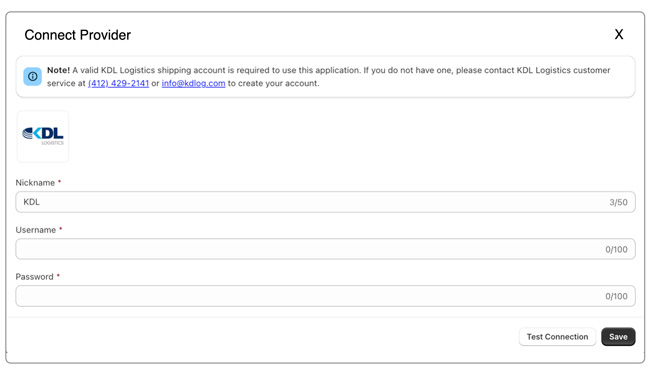Call link (412) 429-2141
This screenshot has height=378, width=650.
(x=118, y=83)
